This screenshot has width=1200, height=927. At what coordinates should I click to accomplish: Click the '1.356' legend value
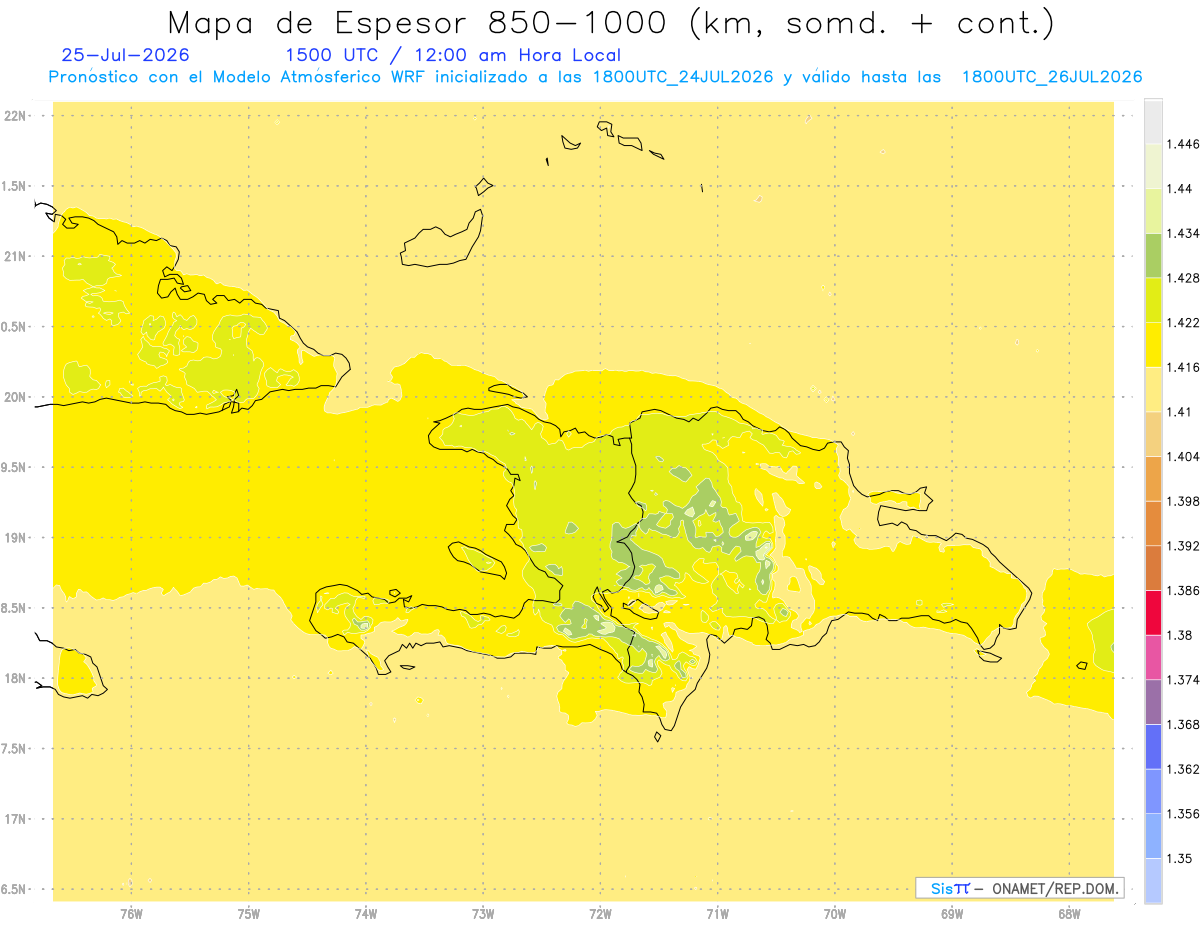(1182, 814)
